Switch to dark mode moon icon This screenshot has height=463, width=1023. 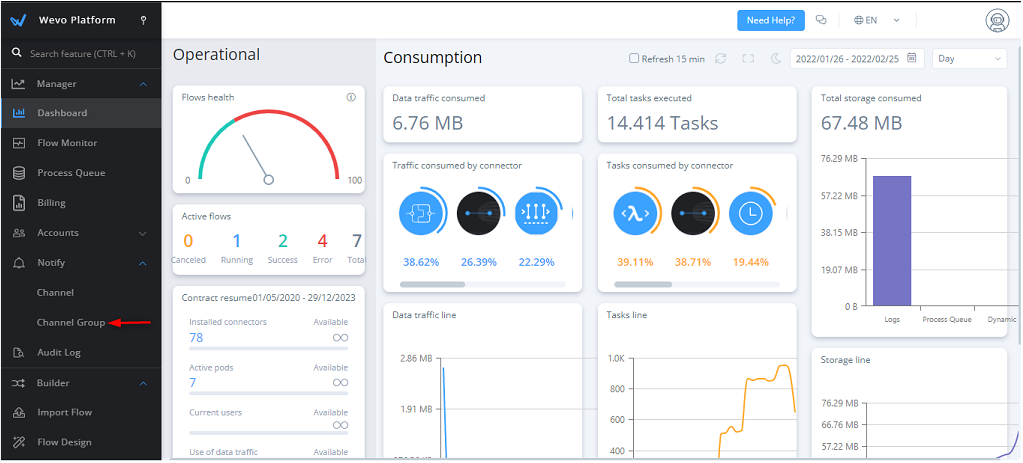775,59
